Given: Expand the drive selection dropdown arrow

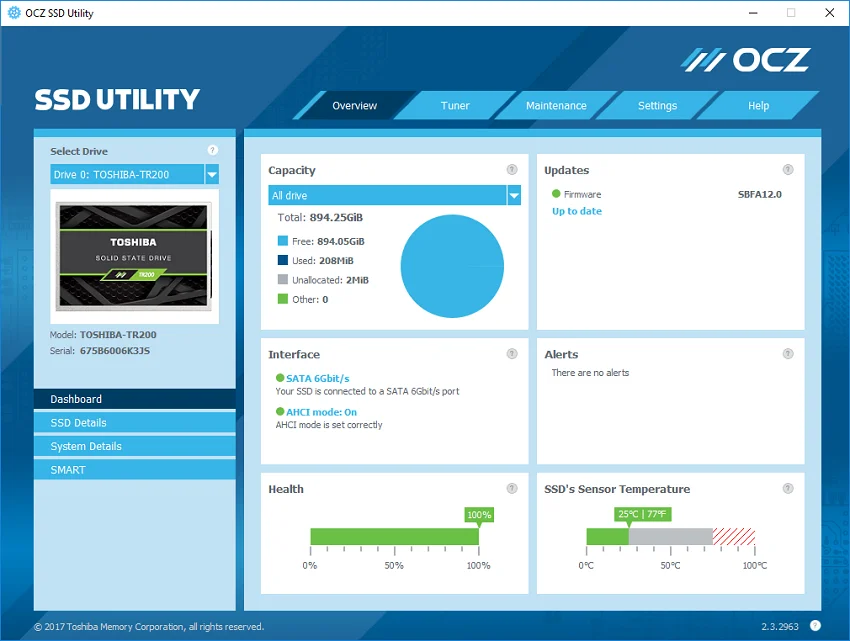Looking at the screenshot, I should tap(212, 175).
